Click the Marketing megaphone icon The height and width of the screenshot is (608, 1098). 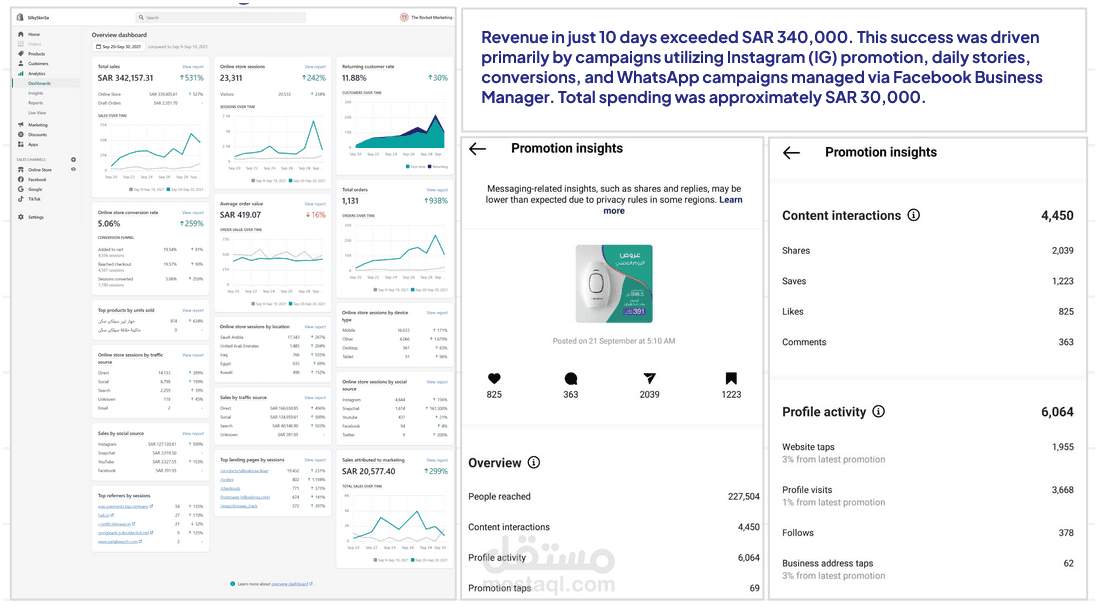pyautogui.click(x=21, y=125)
